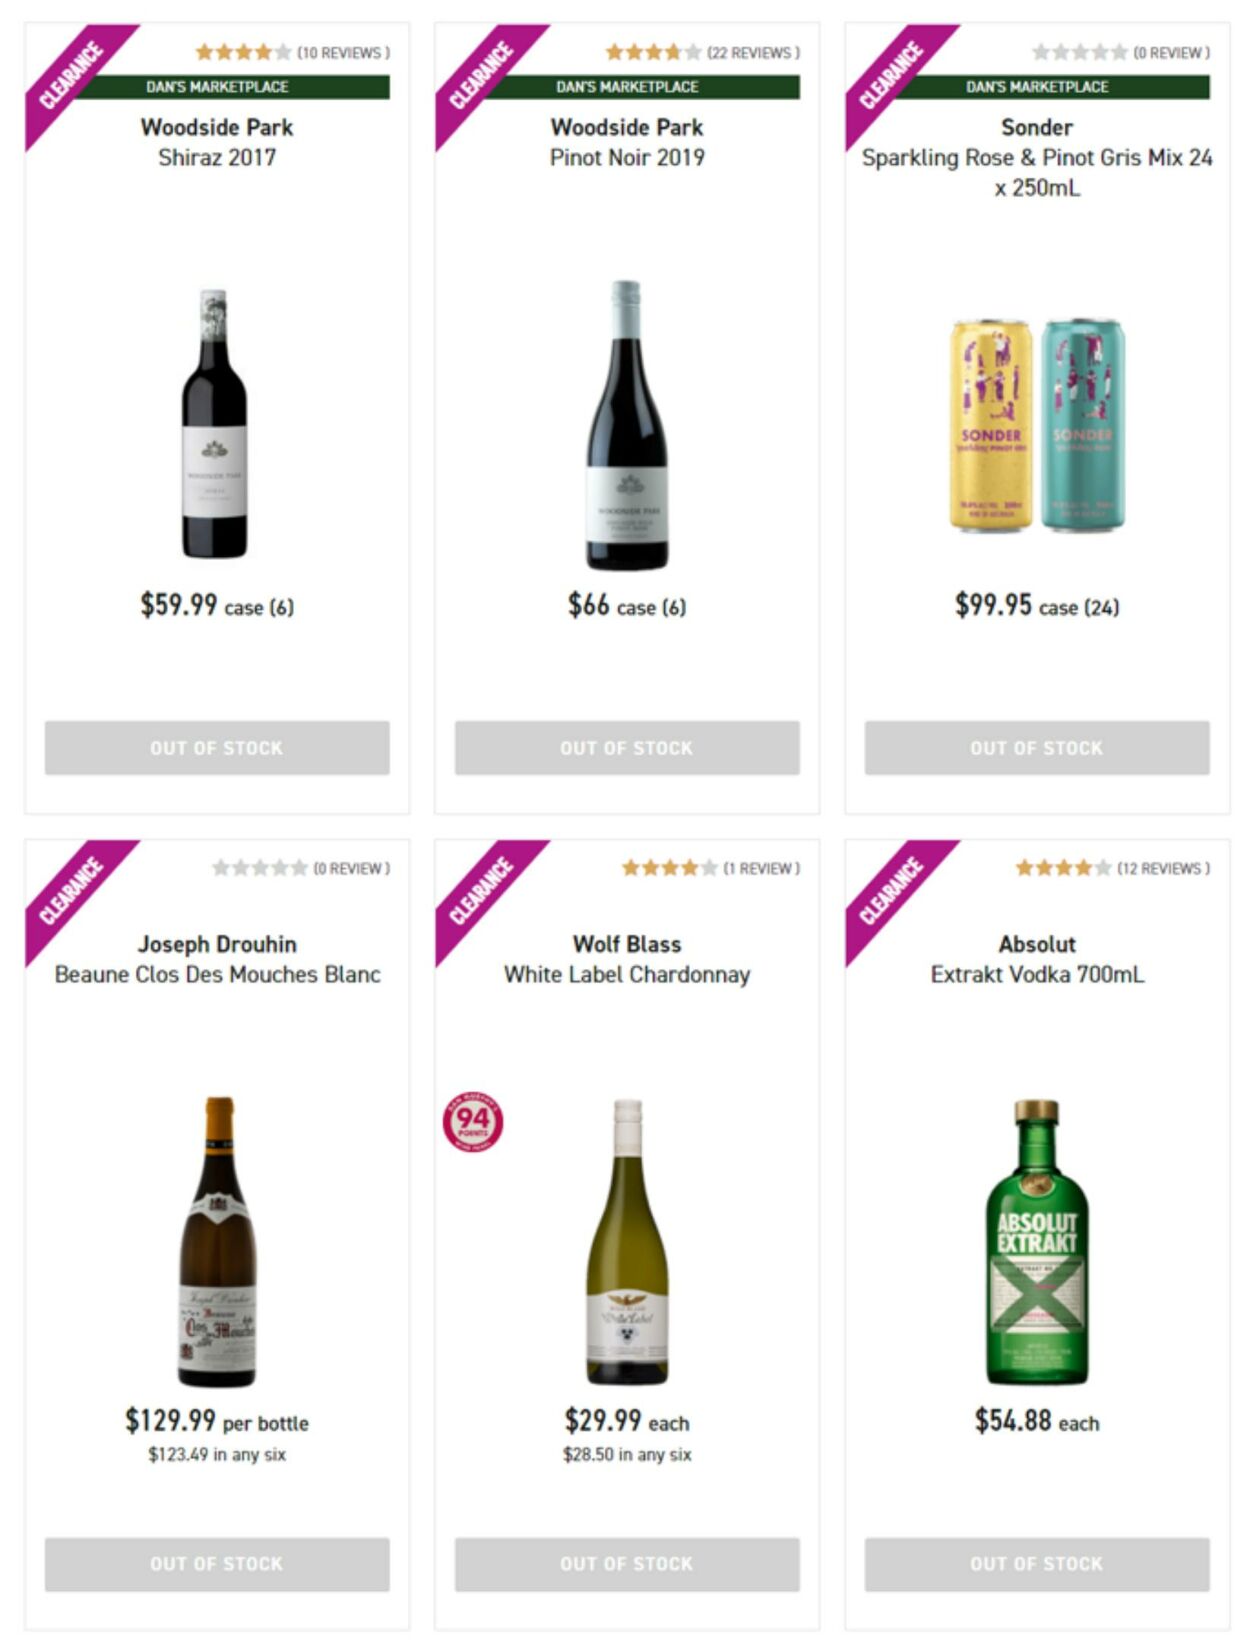Click the 94 points award badge
This screenshot has height=1644, width=1250.
coord(473,1121)
